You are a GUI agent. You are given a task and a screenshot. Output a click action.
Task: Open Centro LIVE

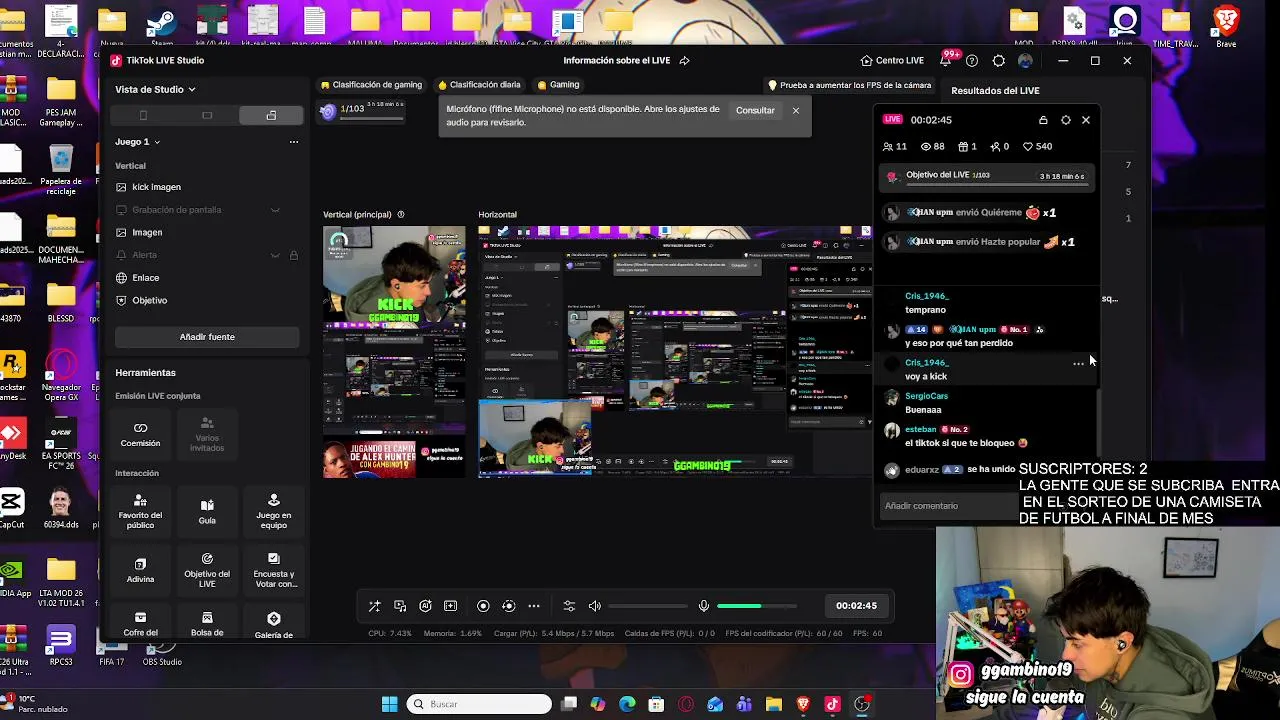click(x=892, y=60)
